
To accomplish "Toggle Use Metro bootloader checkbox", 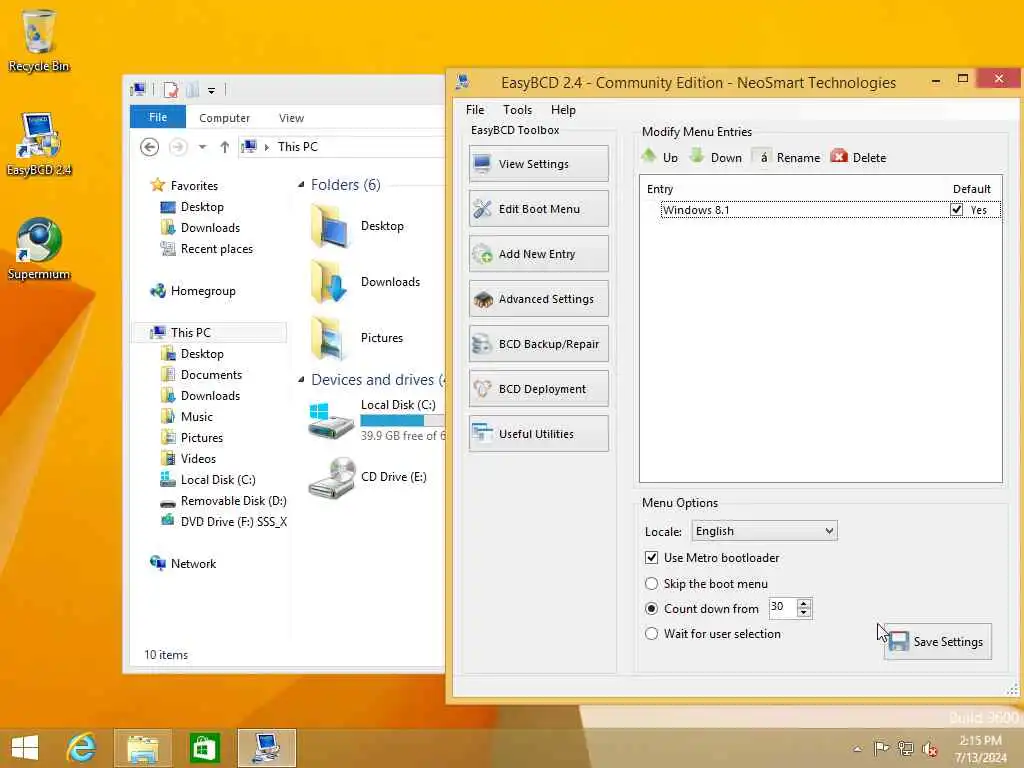I will click(651, 558).
